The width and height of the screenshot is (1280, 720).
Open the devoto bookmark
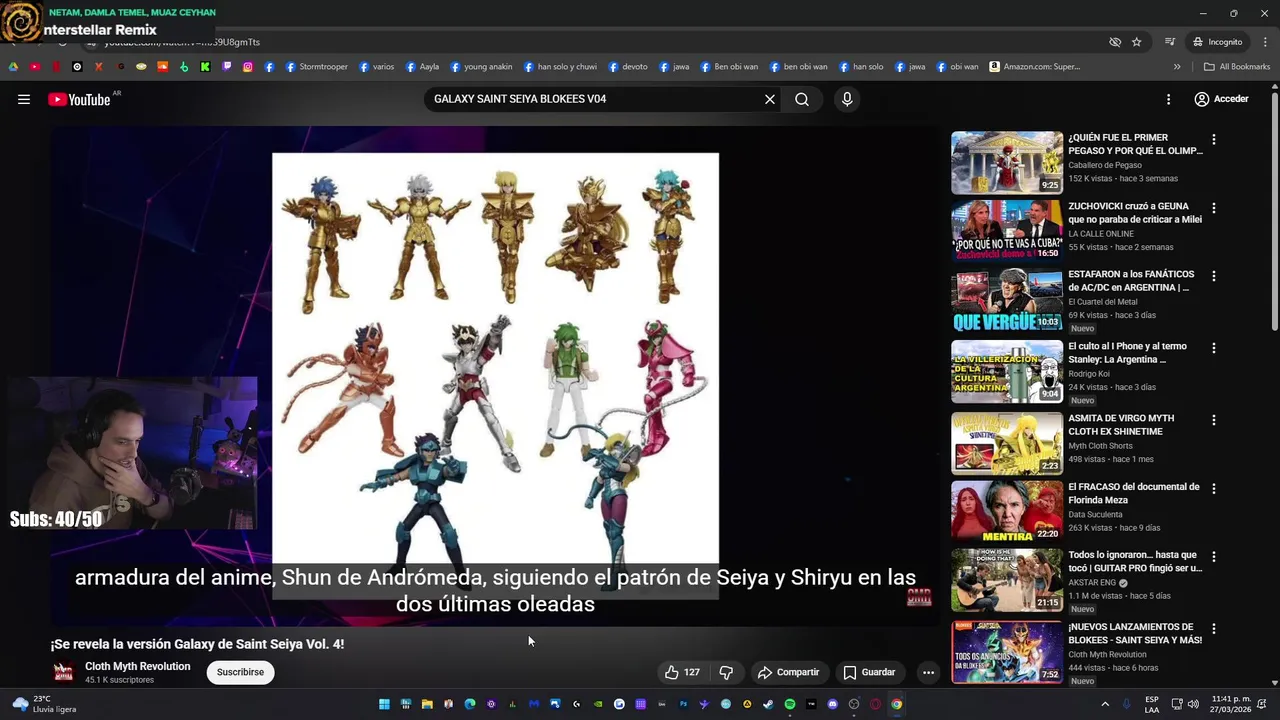[627, 67]
